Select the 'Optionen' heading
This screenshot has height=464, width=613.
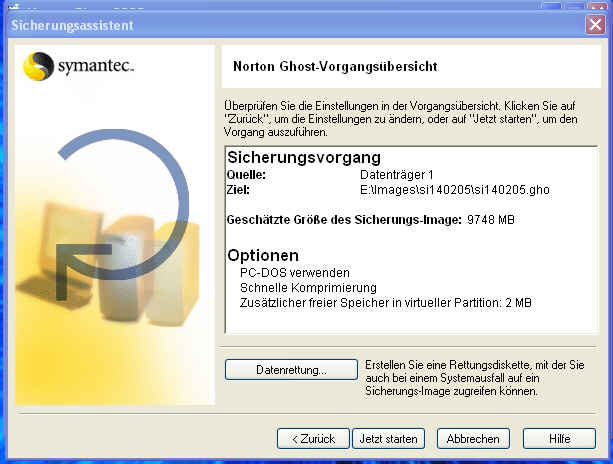[x=263, y=255]
